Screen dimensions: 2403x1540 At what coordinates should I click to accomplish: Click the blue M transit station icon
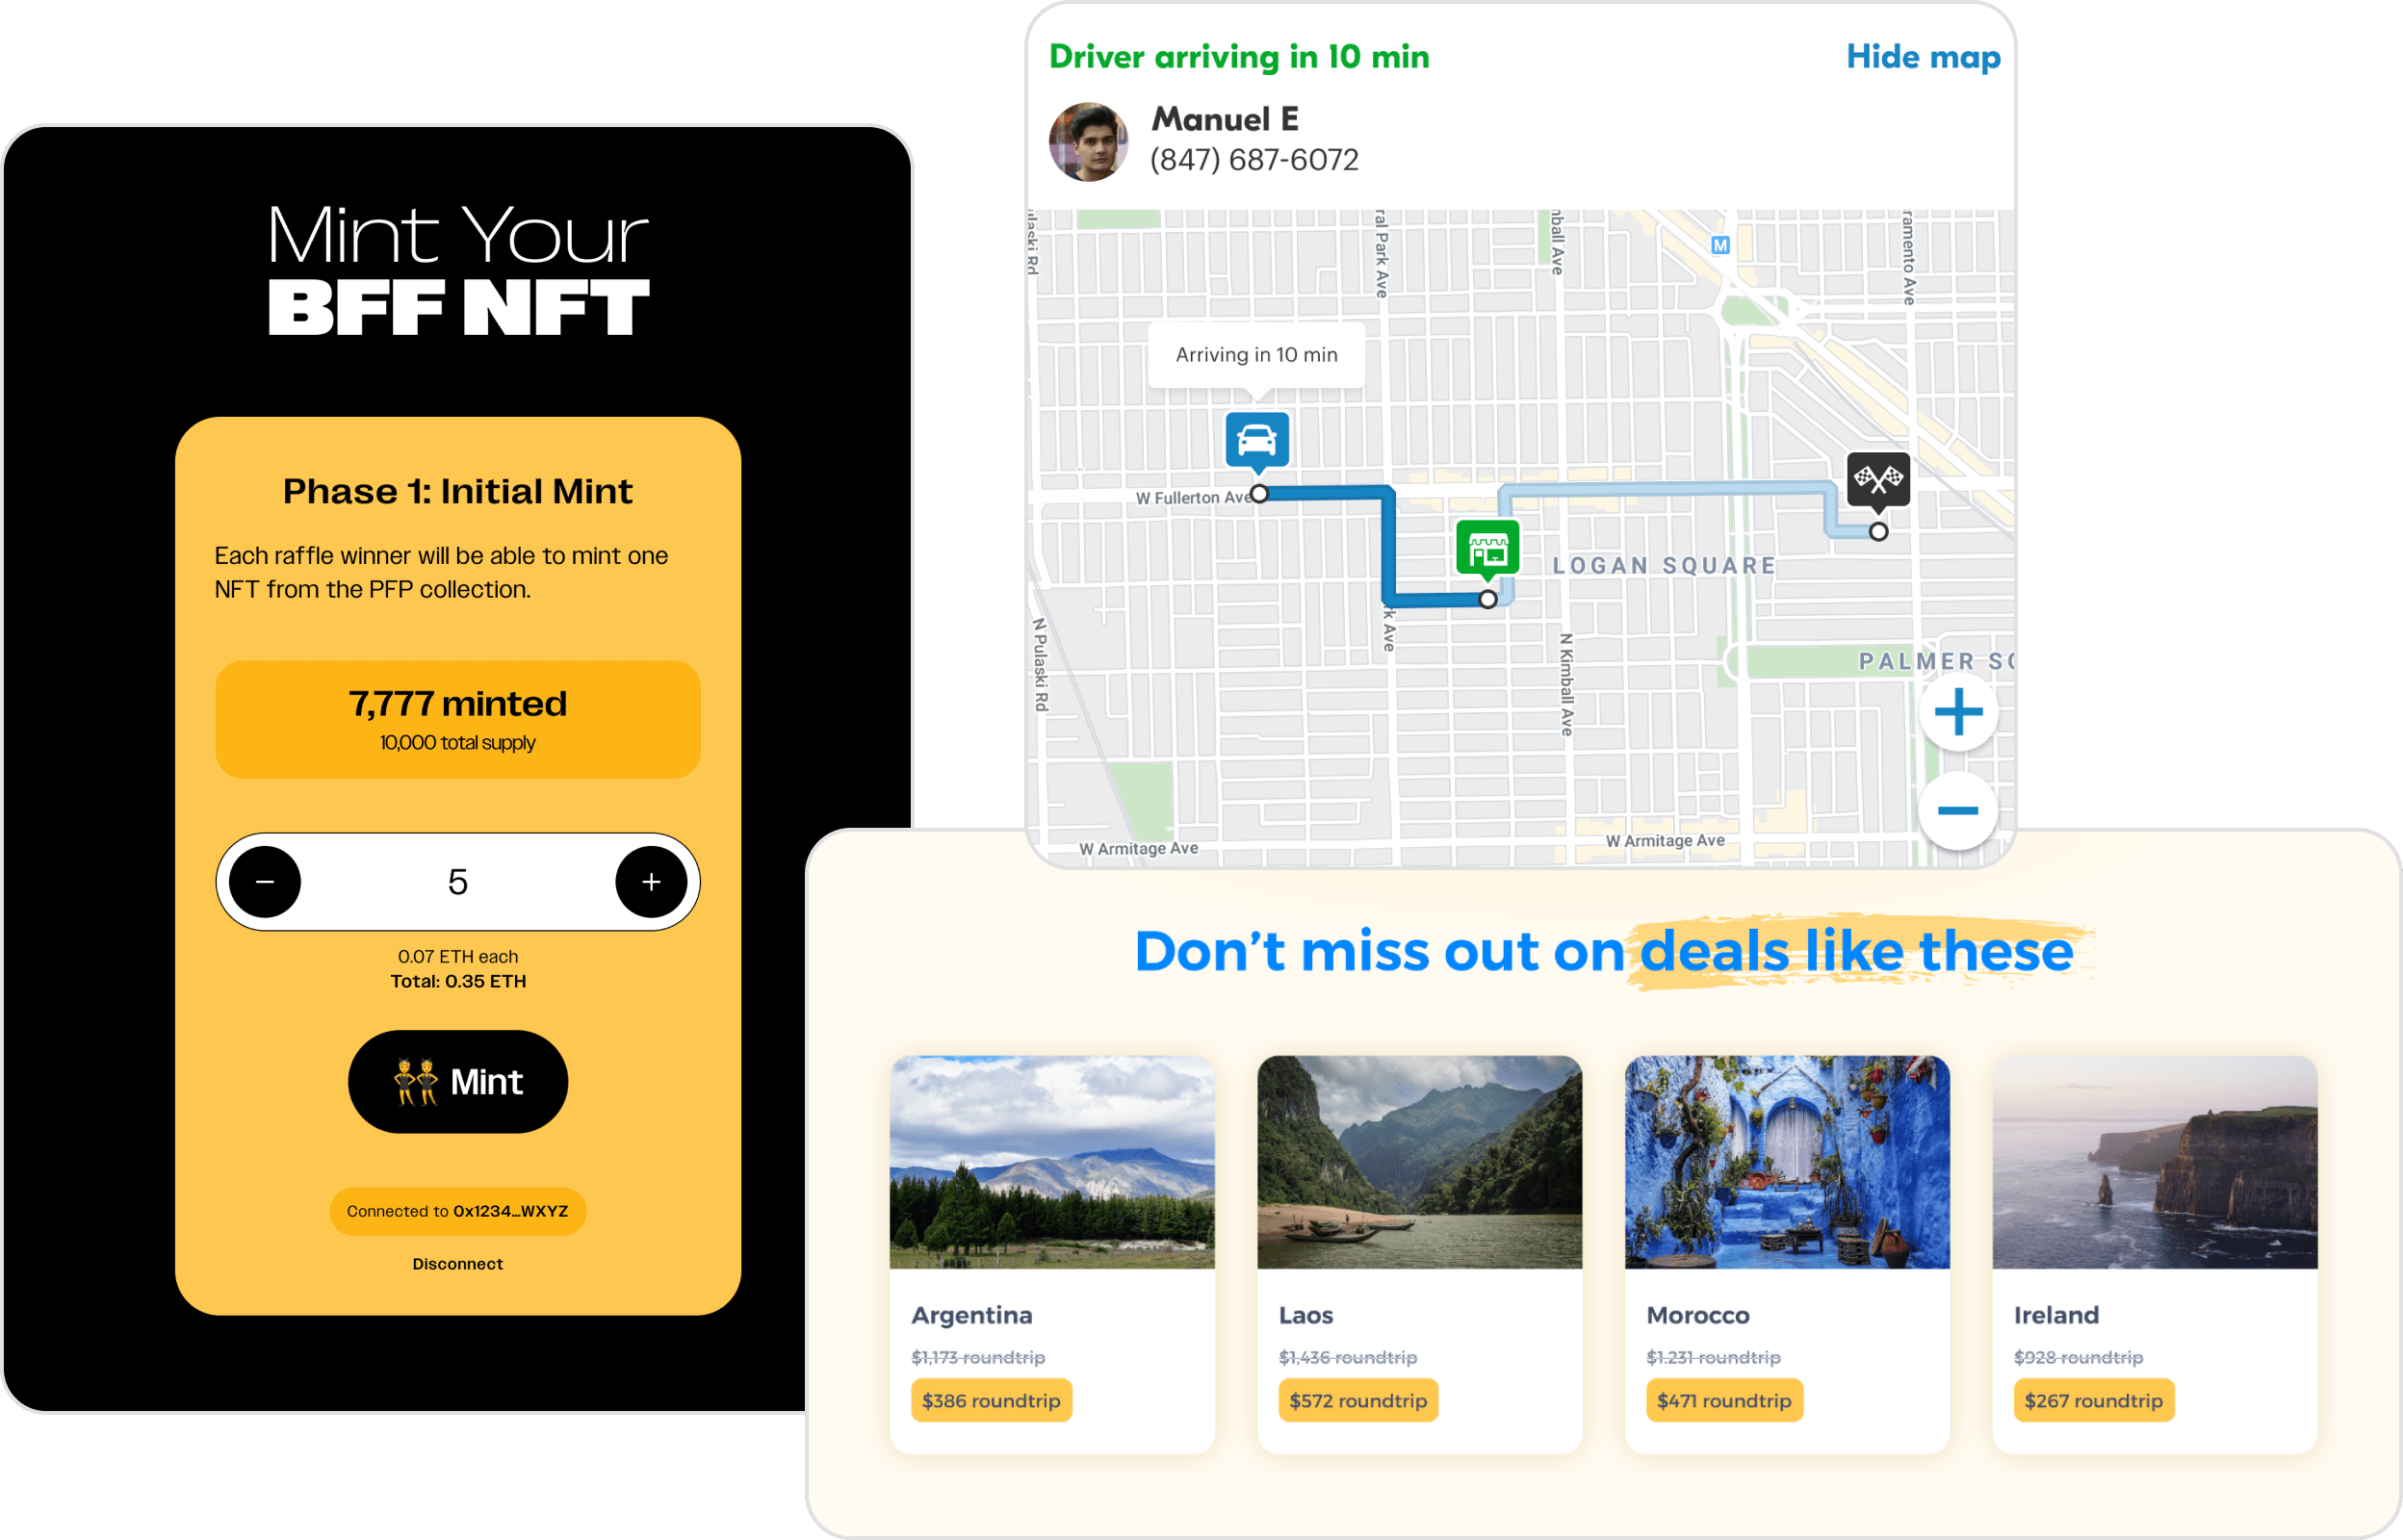pos(1720,245)
